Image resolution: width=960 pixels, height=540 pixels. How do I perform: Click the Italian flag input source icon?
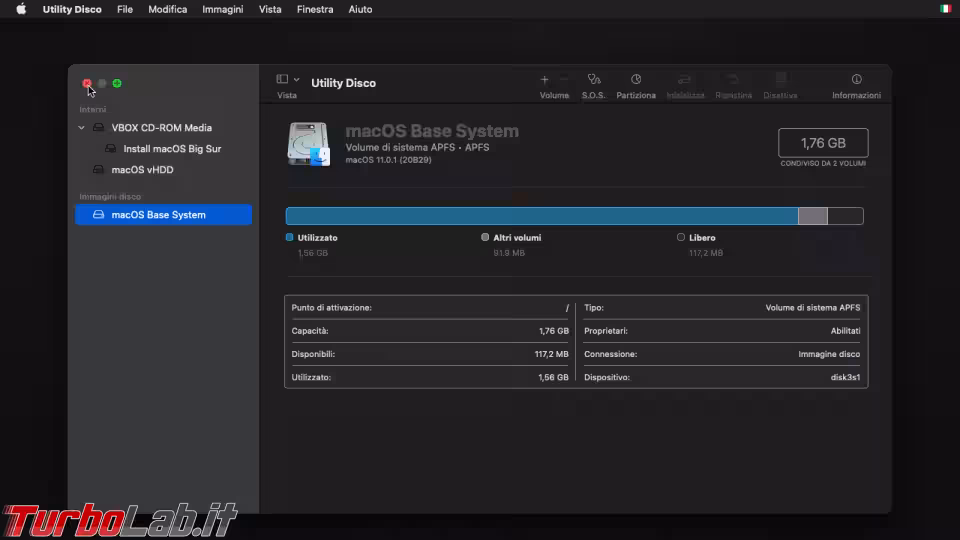pyautogui.click(x=945, y=9)
